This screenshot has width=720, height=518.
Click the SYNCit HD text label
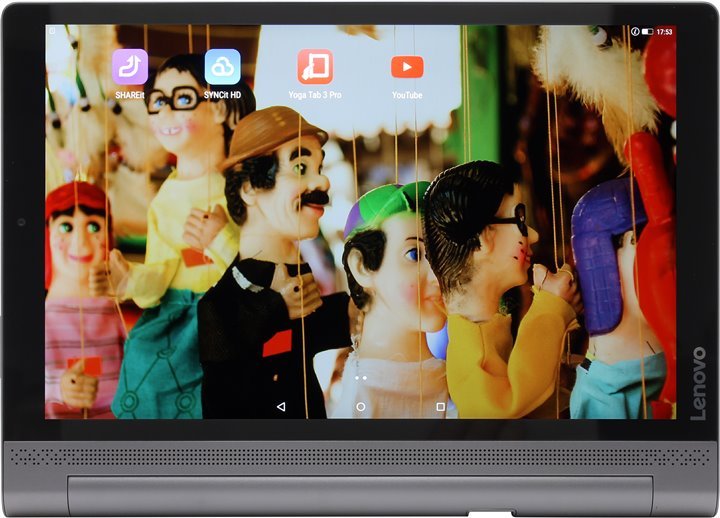(222, 95)
